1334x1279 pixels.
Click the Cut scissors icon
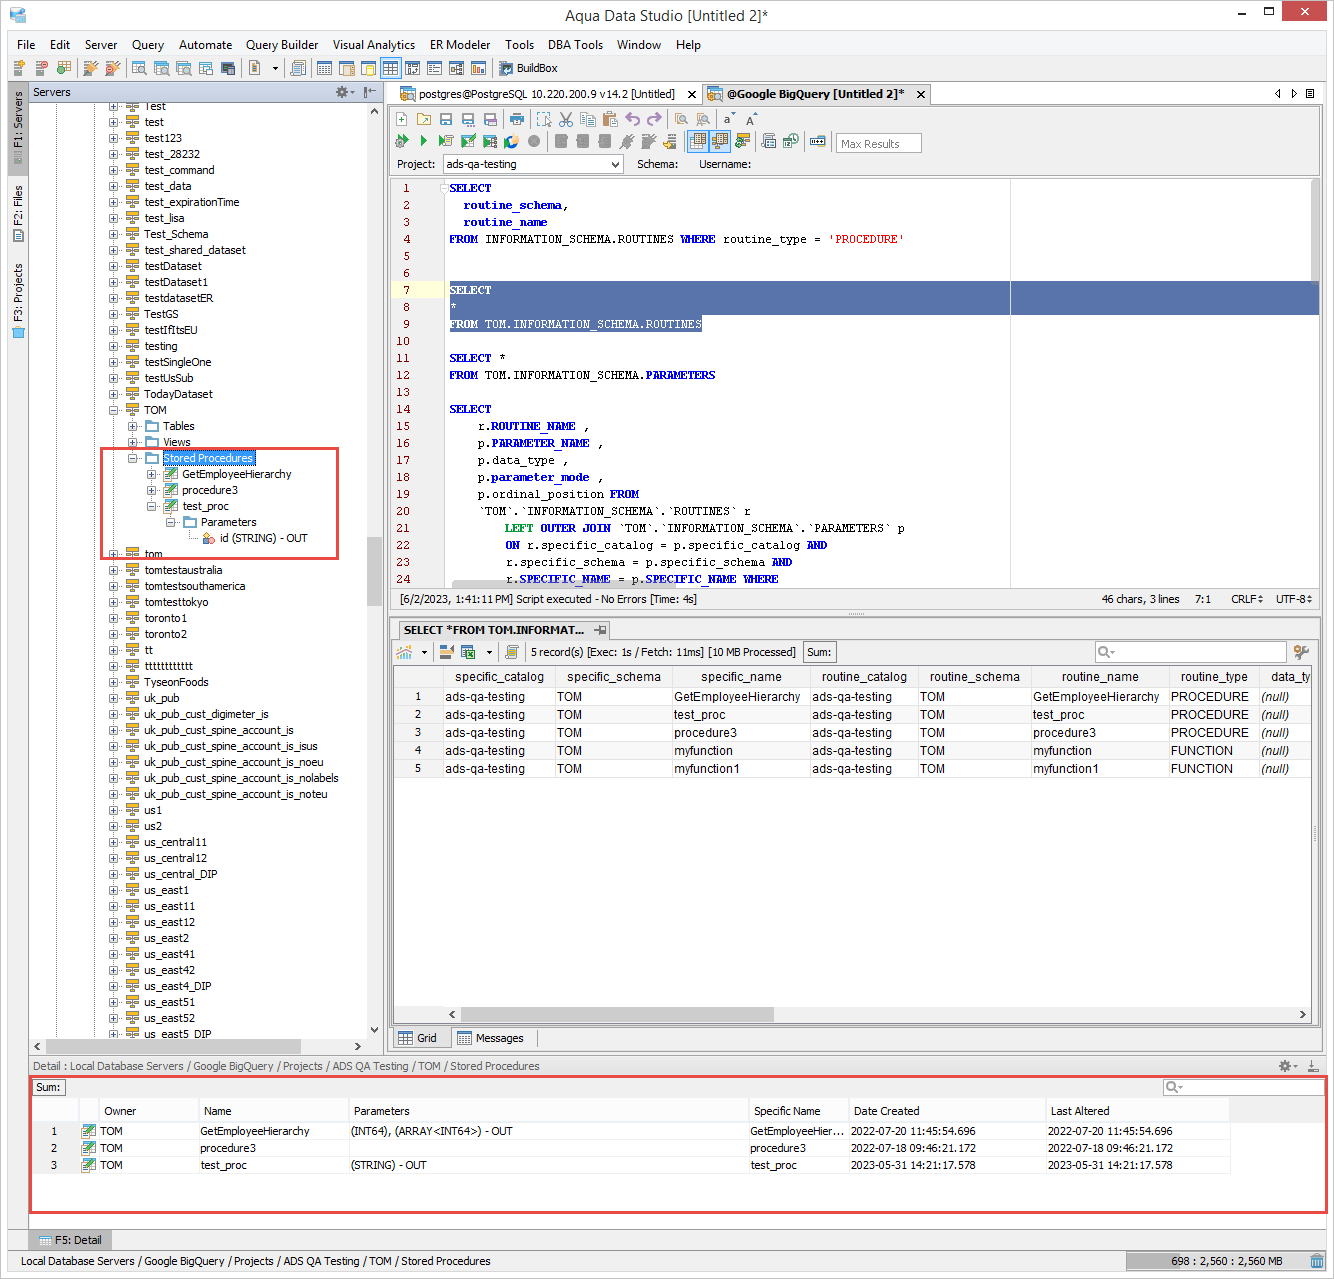click(566, 119)
